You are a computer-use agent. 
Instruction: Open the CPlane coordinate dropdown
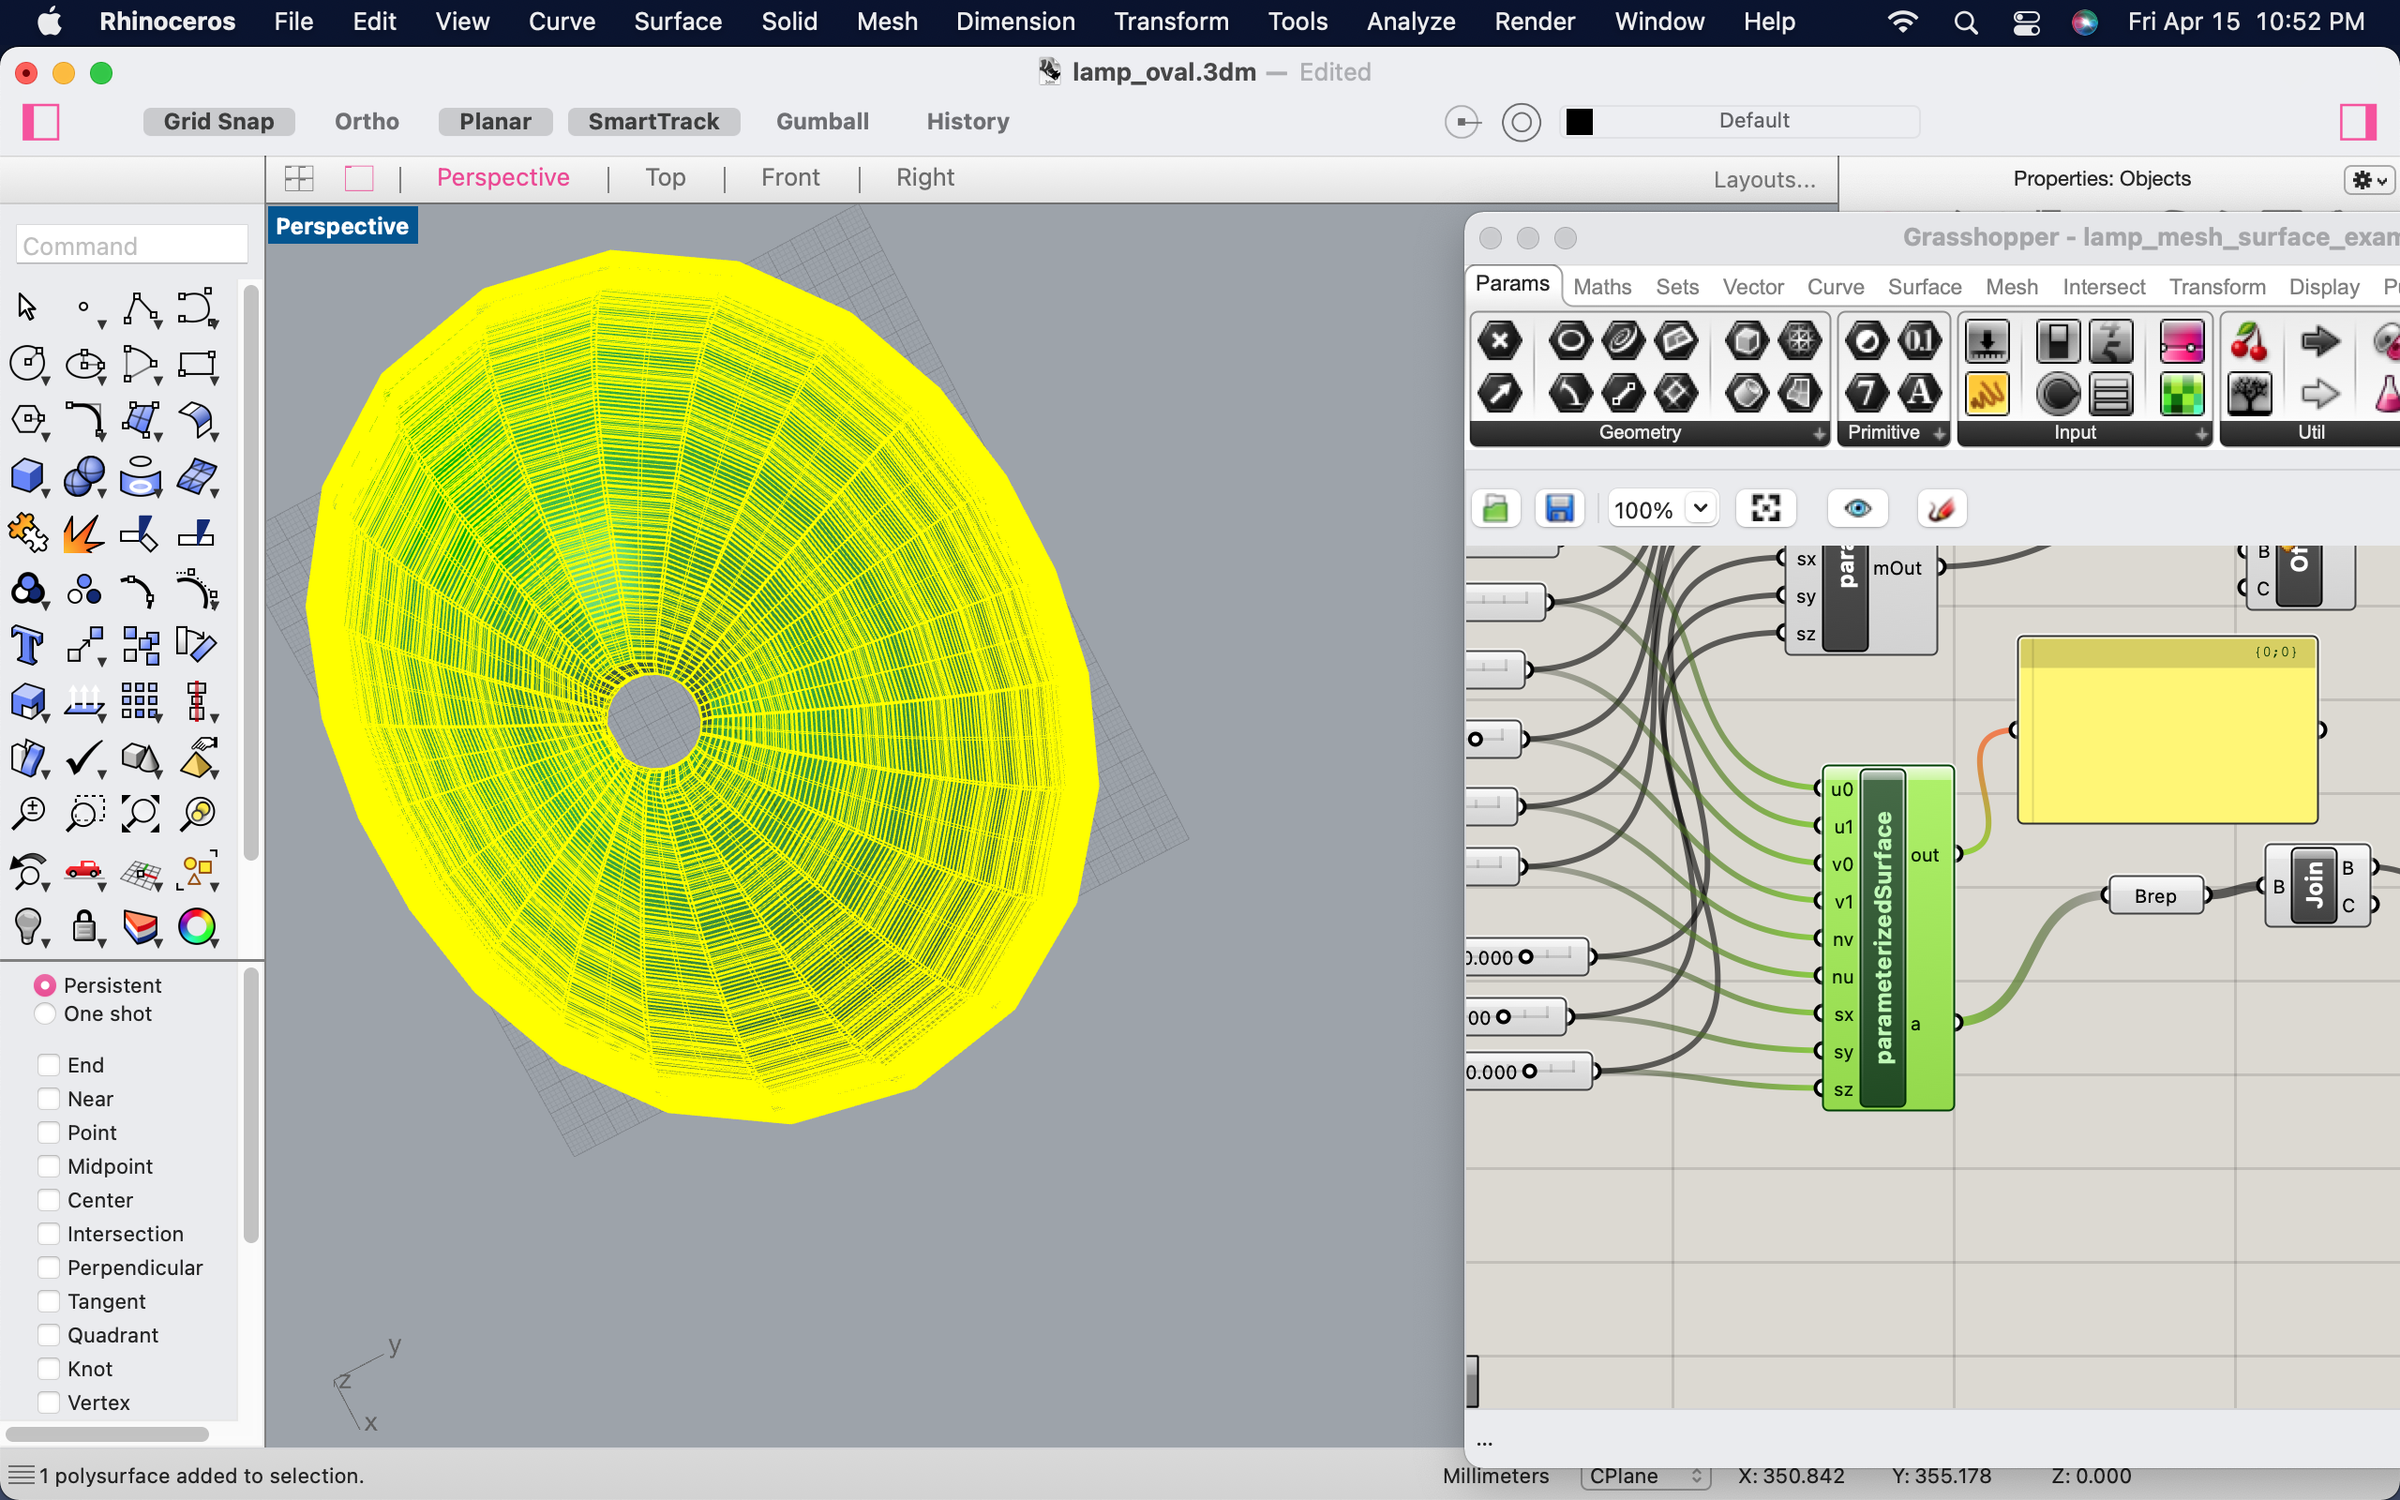point(1645,1476)
